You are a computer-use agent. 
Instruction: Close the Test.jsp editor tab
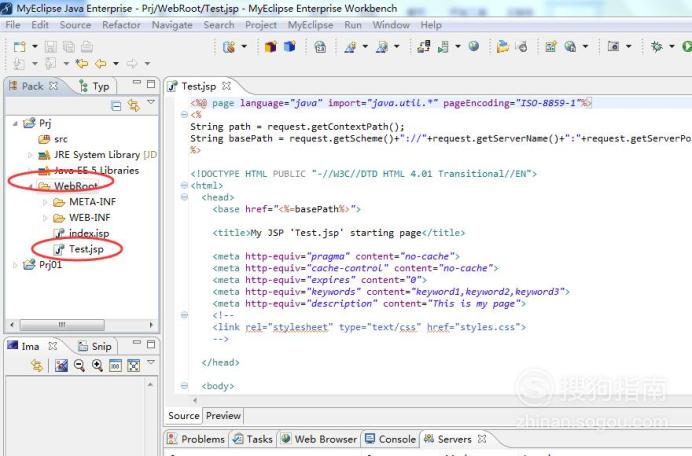pyautogui.click(x=226, y=86)
